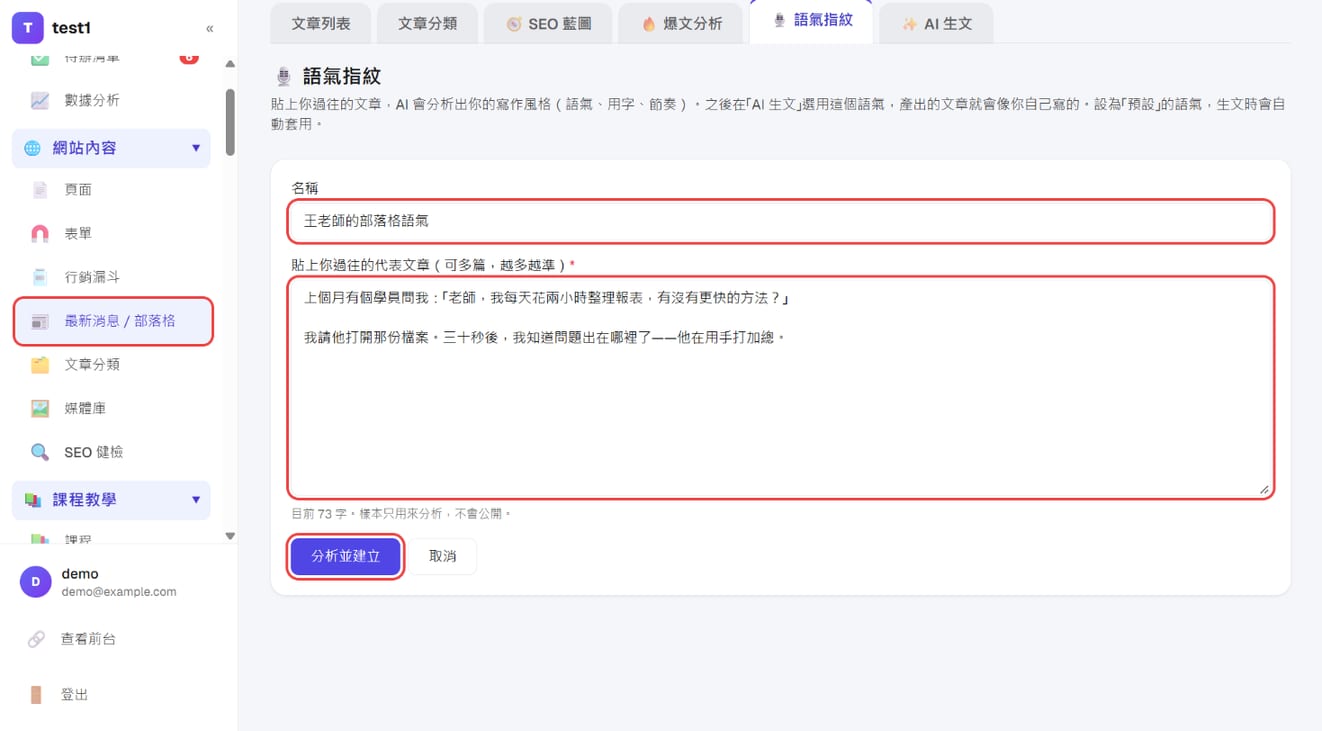Click the 分析並建立 button
Viewport: 1322px width, 731px height.
[x=346, y=557]
